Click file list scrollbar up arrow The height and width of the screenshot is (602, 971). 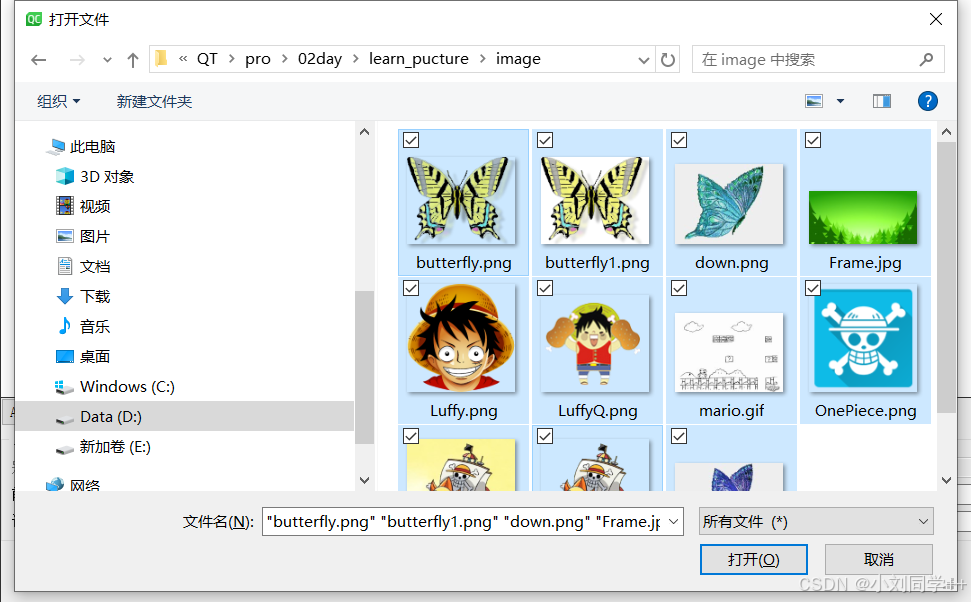pos(946,131)
